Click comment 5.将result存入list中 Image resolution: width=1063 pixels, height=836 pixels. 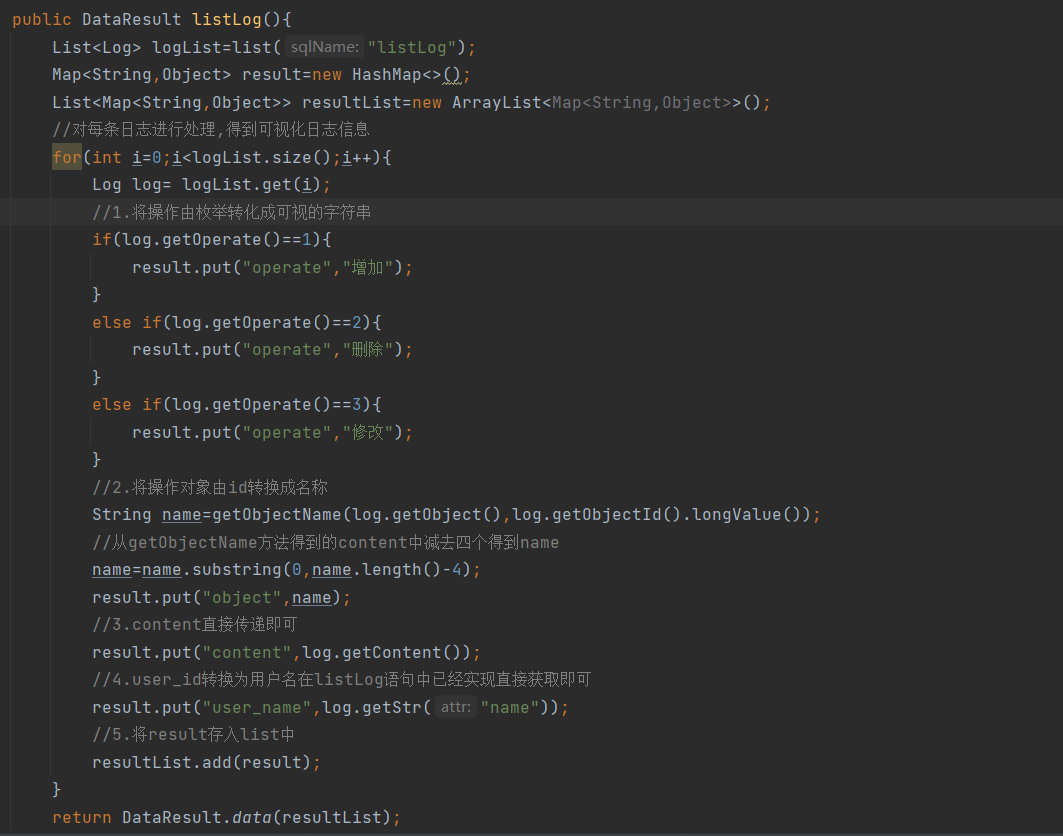tap(193, 734)
